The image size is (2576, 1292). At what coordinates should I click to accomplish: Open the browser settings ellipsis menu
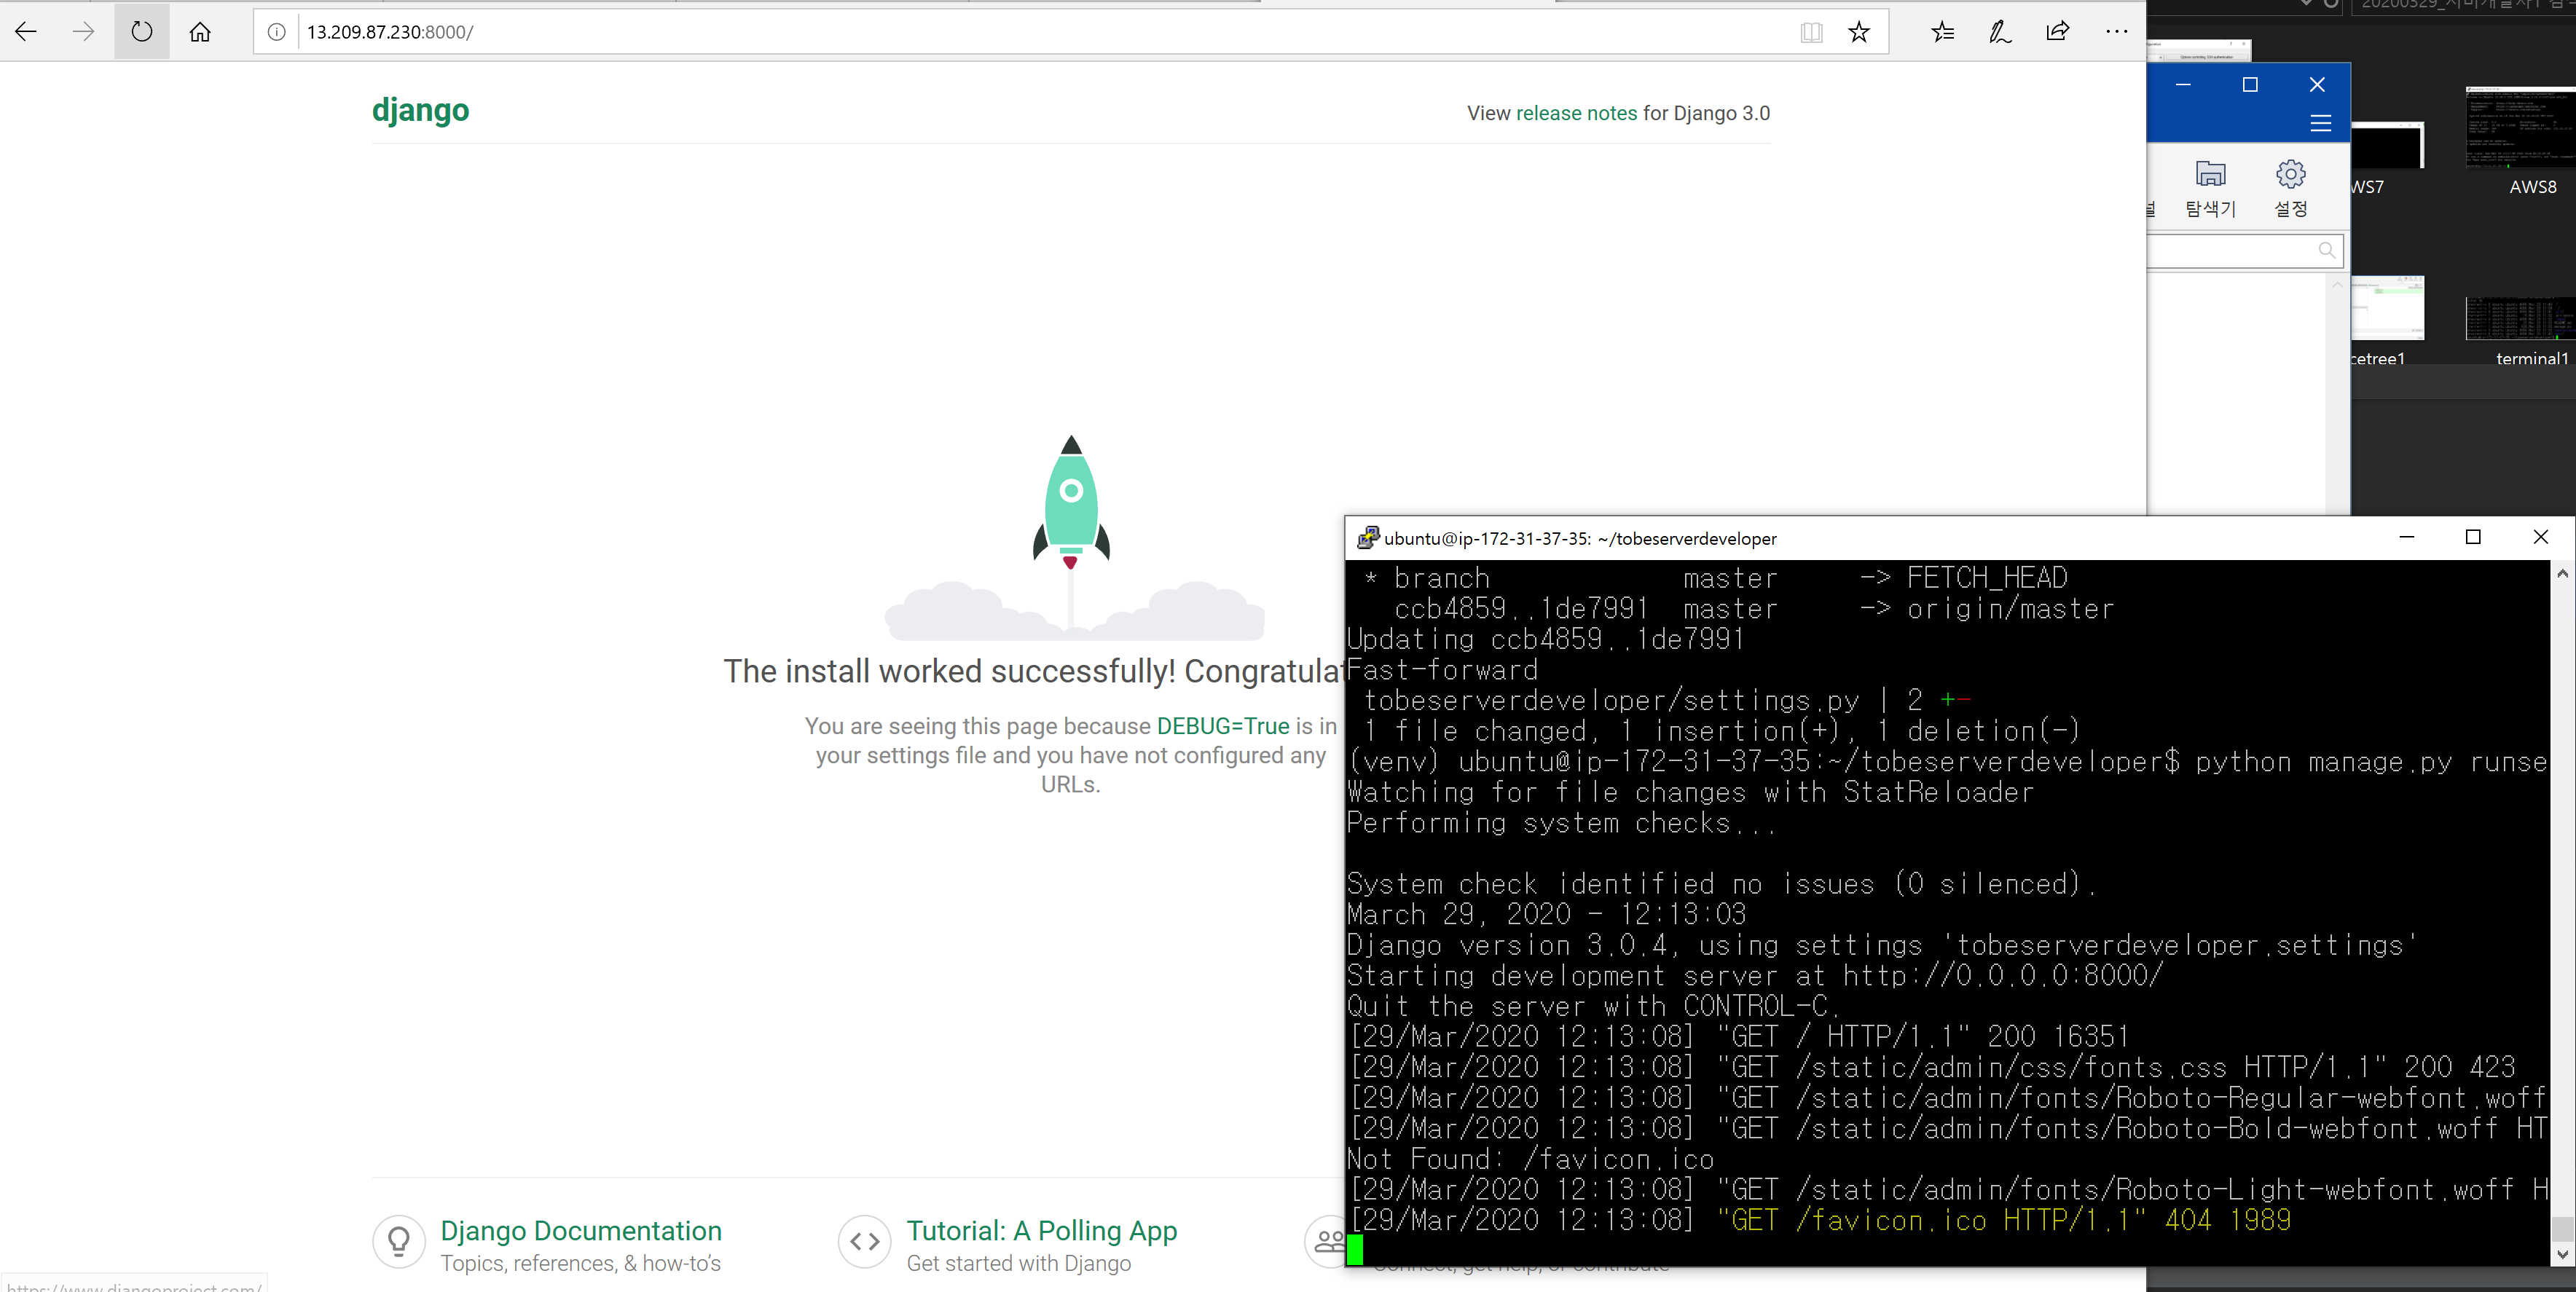(x=2116, y=32)
